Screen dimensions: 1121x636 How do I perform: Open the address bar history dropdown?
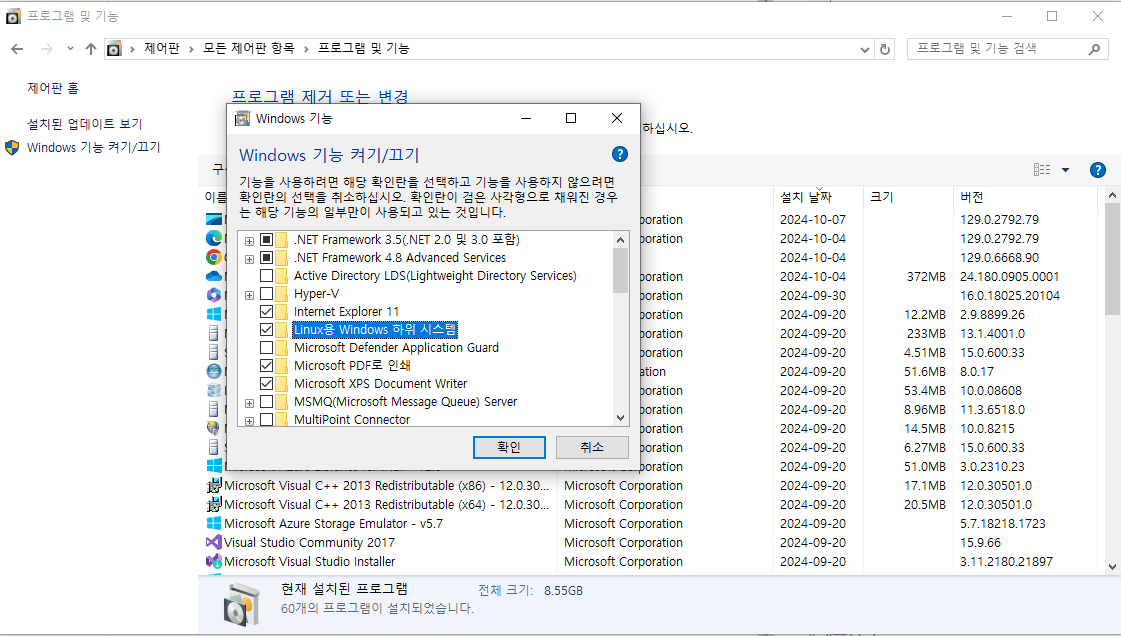pyautogui.click(x=865, y=49)
